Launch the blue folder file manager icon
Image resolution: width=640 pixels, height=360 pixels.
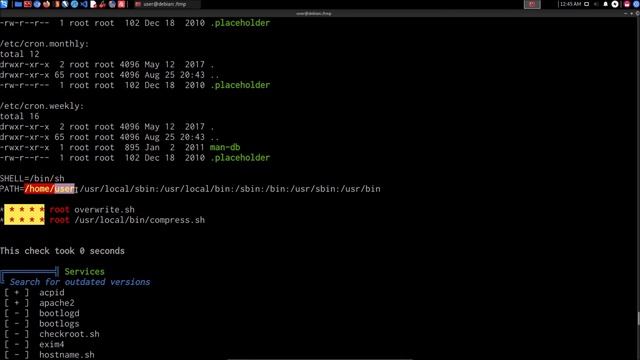18,4
